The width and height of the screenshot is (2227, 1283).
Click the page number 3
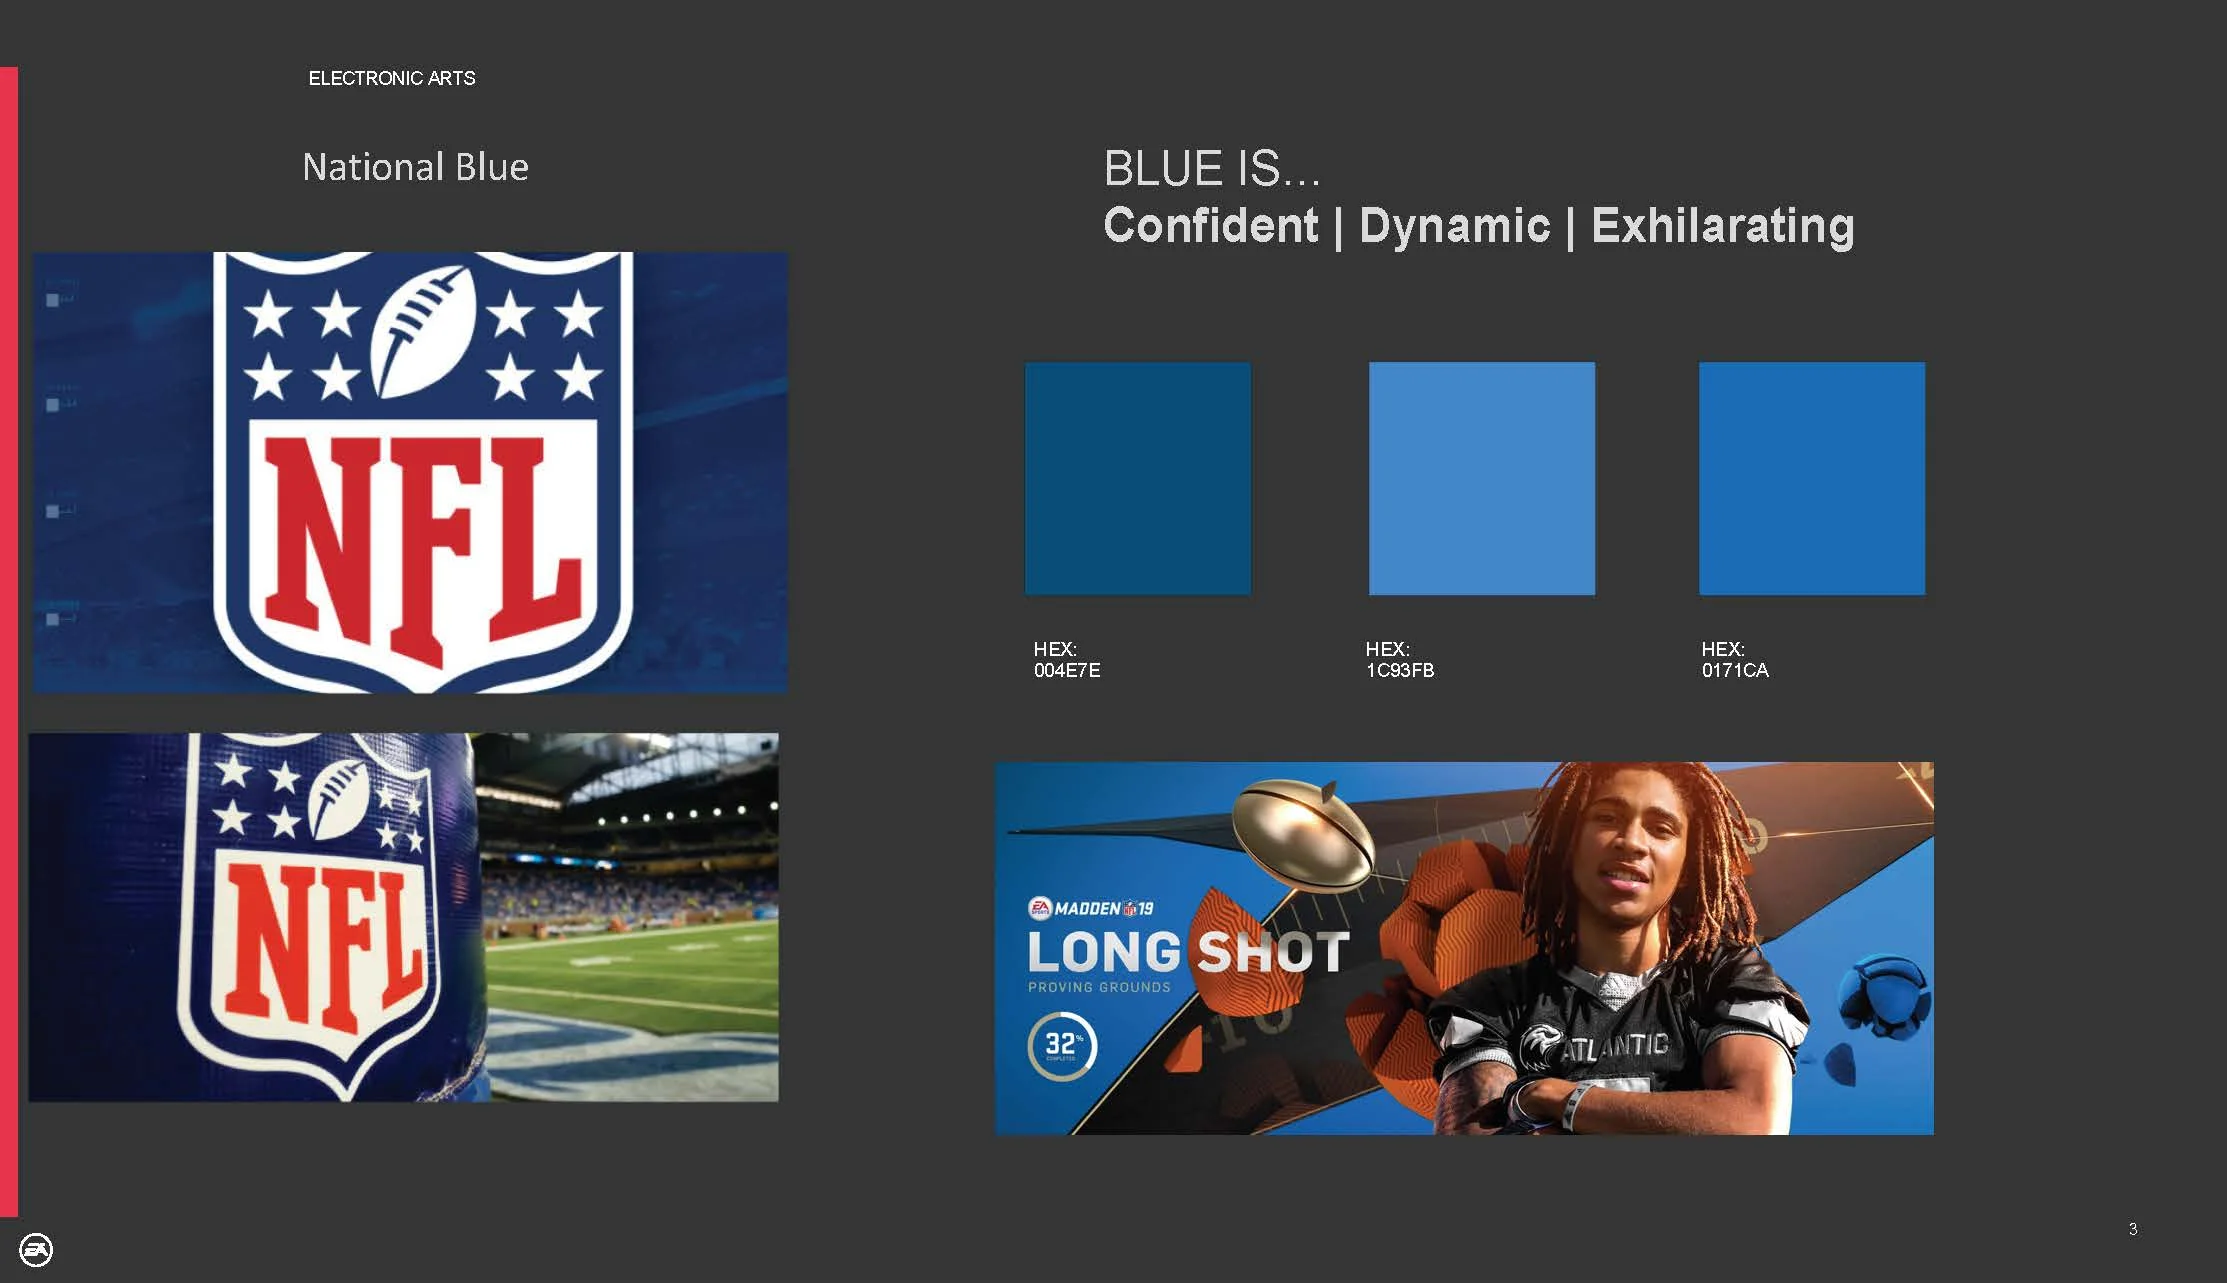coord(2132,1229)
